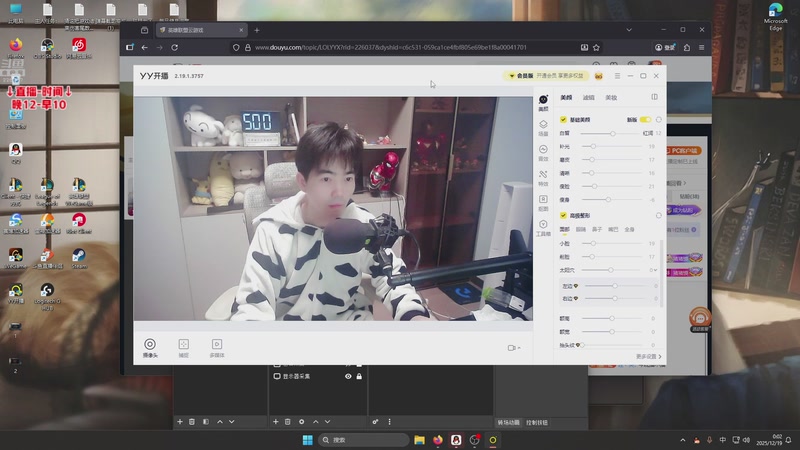Click the Windows Start button

click(x=308, y=440)
